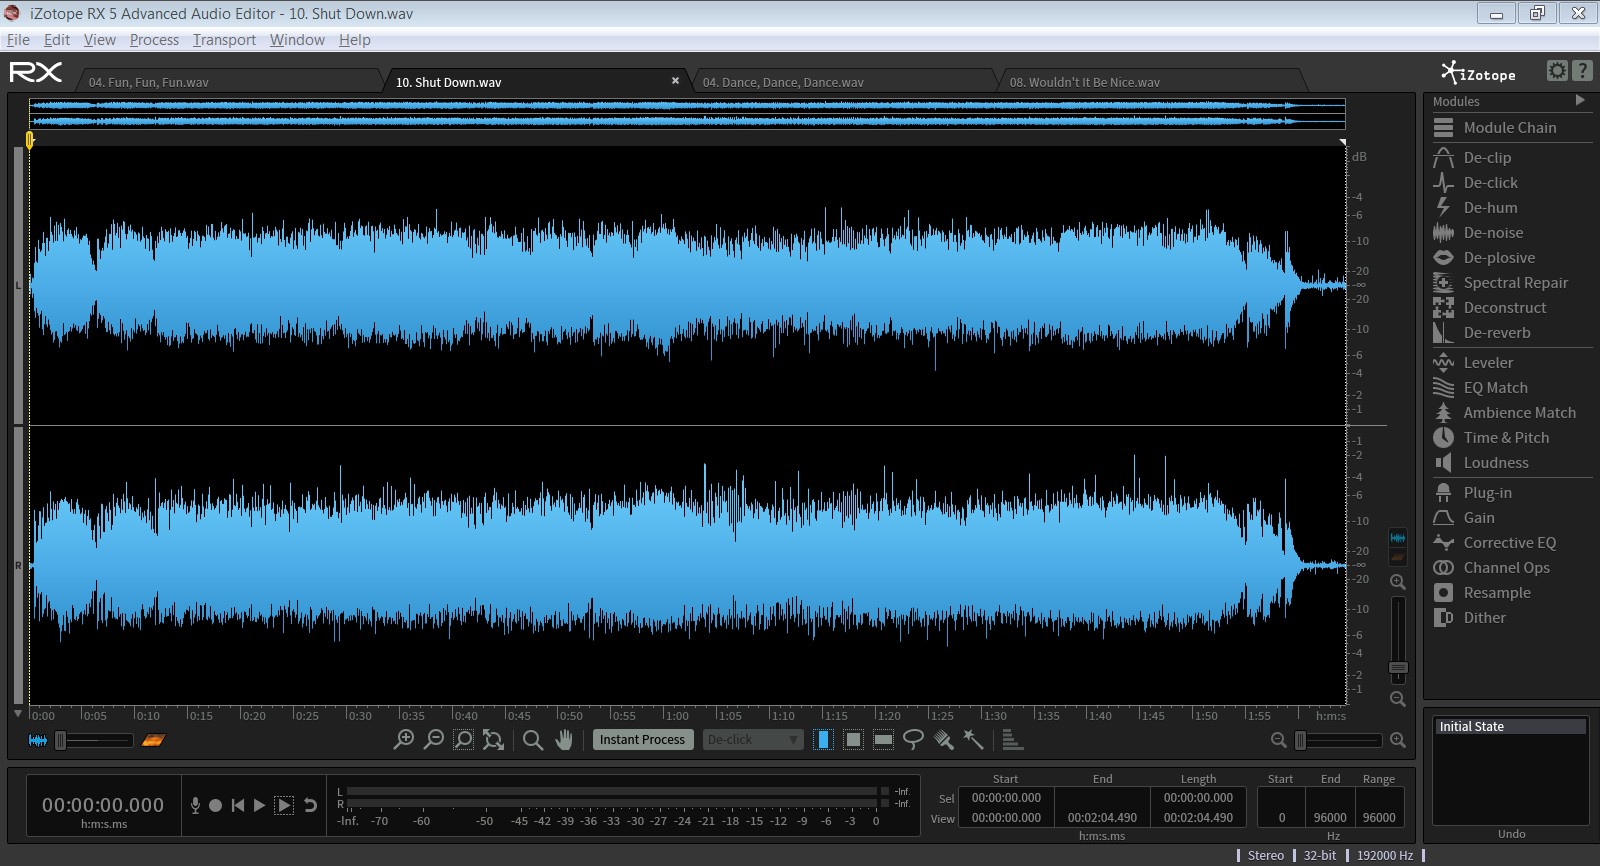Open the Window menu
Image resolution: width=1600 pixels, height=866 pixels.
click(x=297, y=40)
